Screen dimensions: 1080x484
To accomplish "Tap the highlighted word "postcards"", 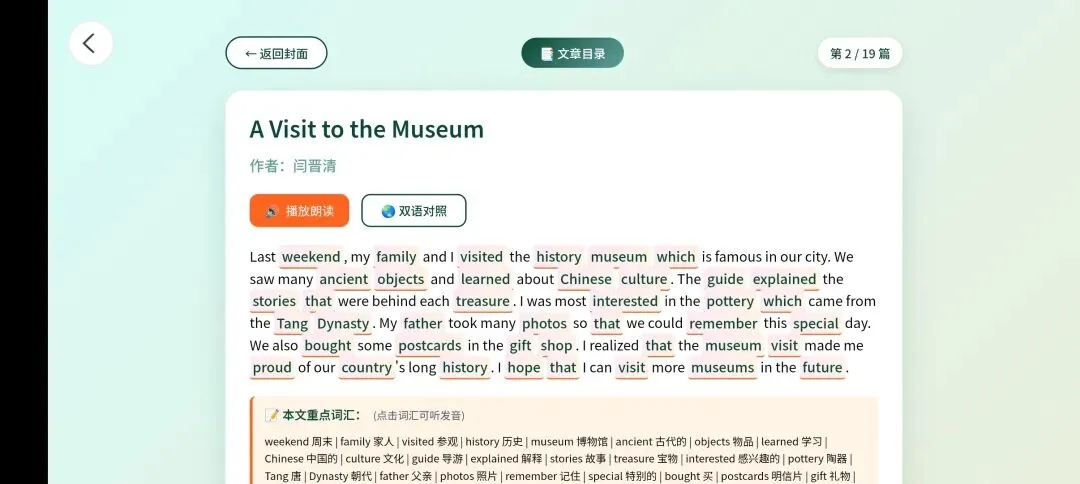I will point(429,345).
